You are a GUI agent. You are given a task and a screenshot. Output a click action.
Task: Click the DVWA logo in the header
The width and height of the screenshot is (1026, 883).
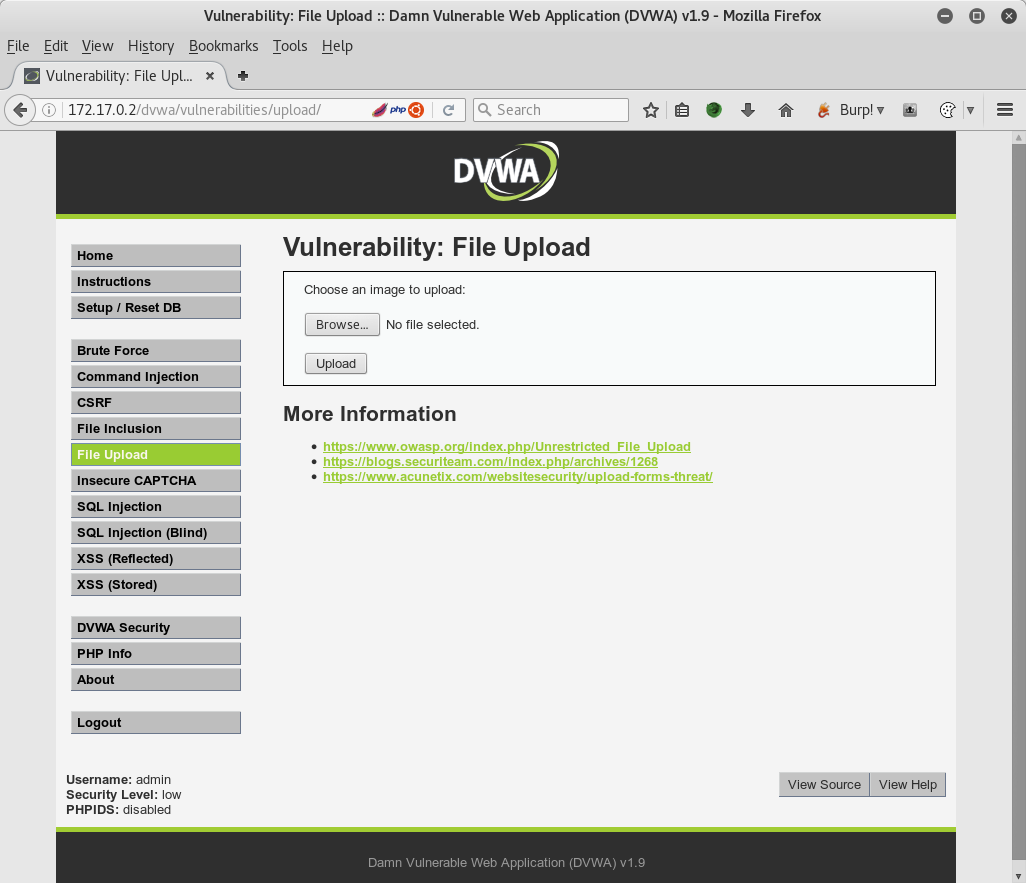506,171
